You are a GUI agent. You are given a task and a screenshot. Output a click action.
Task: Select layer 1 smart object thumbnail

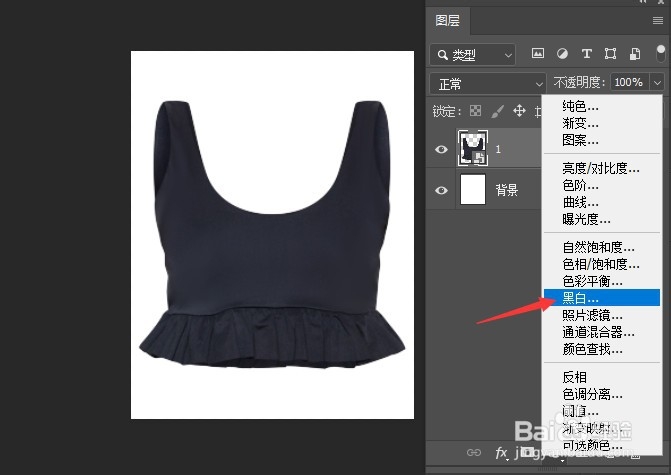(x=473, y=148)
